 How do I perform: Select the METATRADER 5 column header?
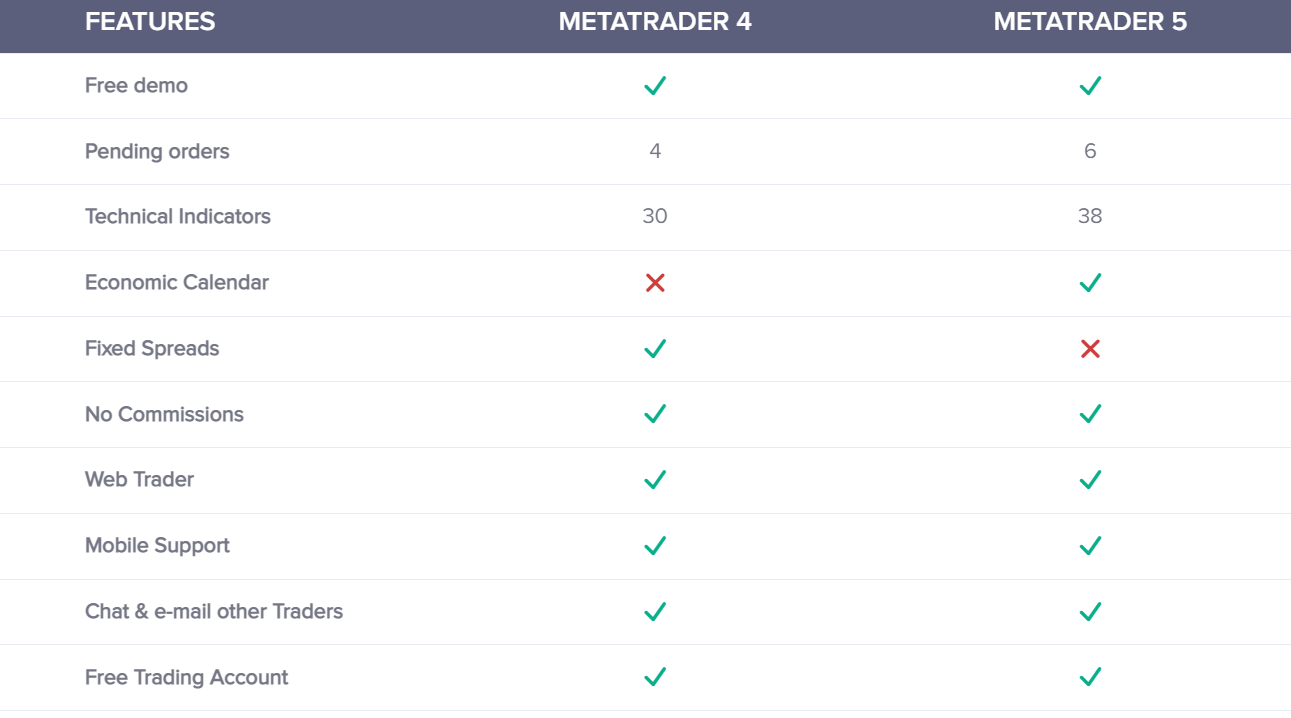point(1090,22)
